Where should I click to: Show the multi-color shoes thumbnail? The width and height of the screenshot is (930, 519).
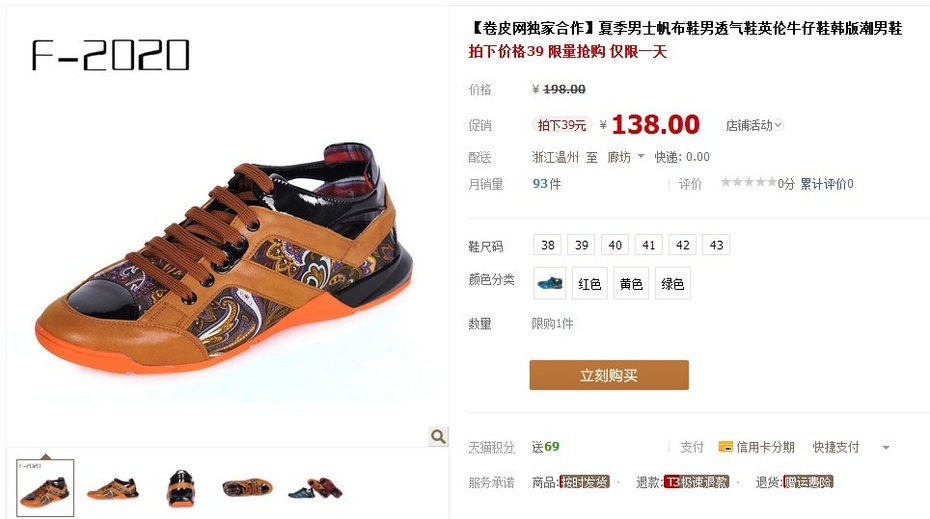[x=316, y=488]
